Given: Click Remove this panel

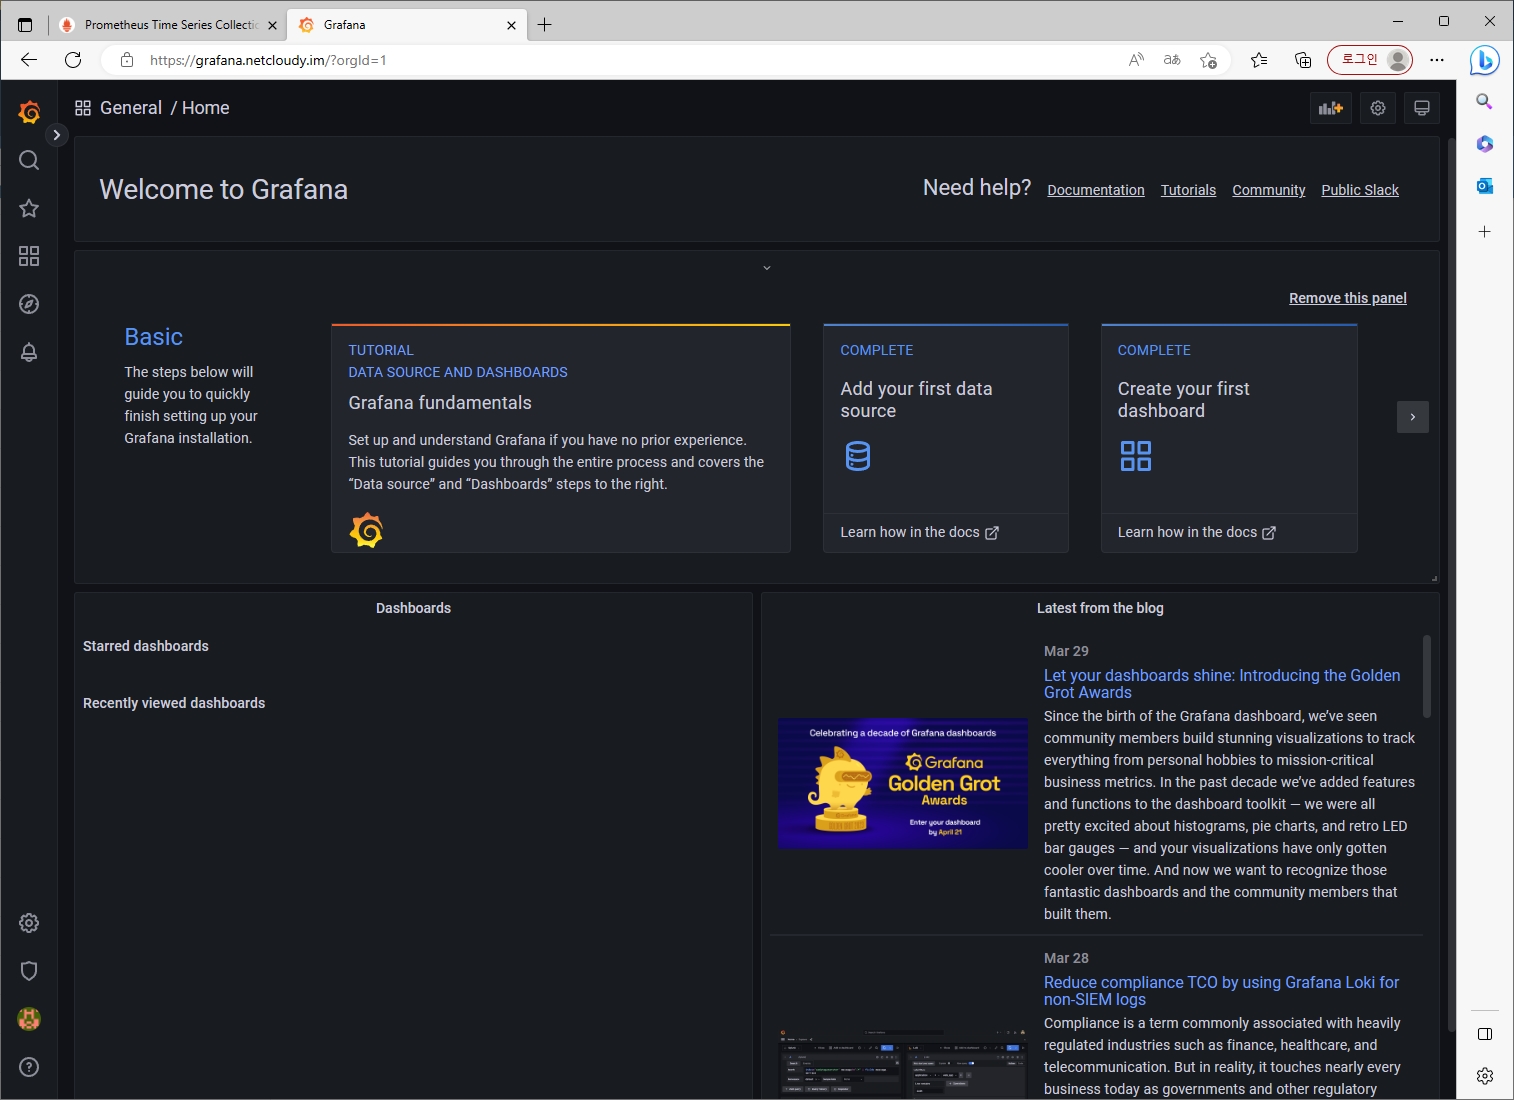Looking at the screenshot, I should point(1348,298).
